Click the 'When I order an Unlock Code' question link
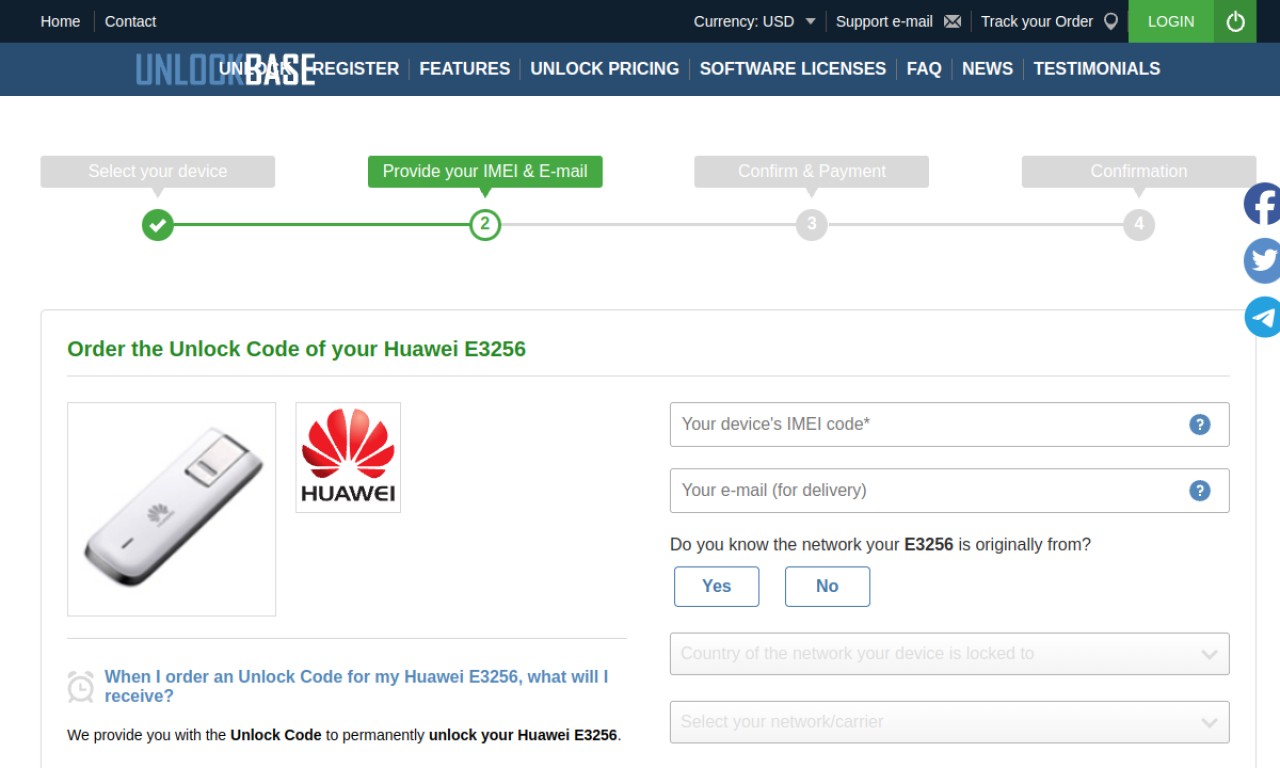Viewport: 1280px width, 768px height. tap(356, 686)
